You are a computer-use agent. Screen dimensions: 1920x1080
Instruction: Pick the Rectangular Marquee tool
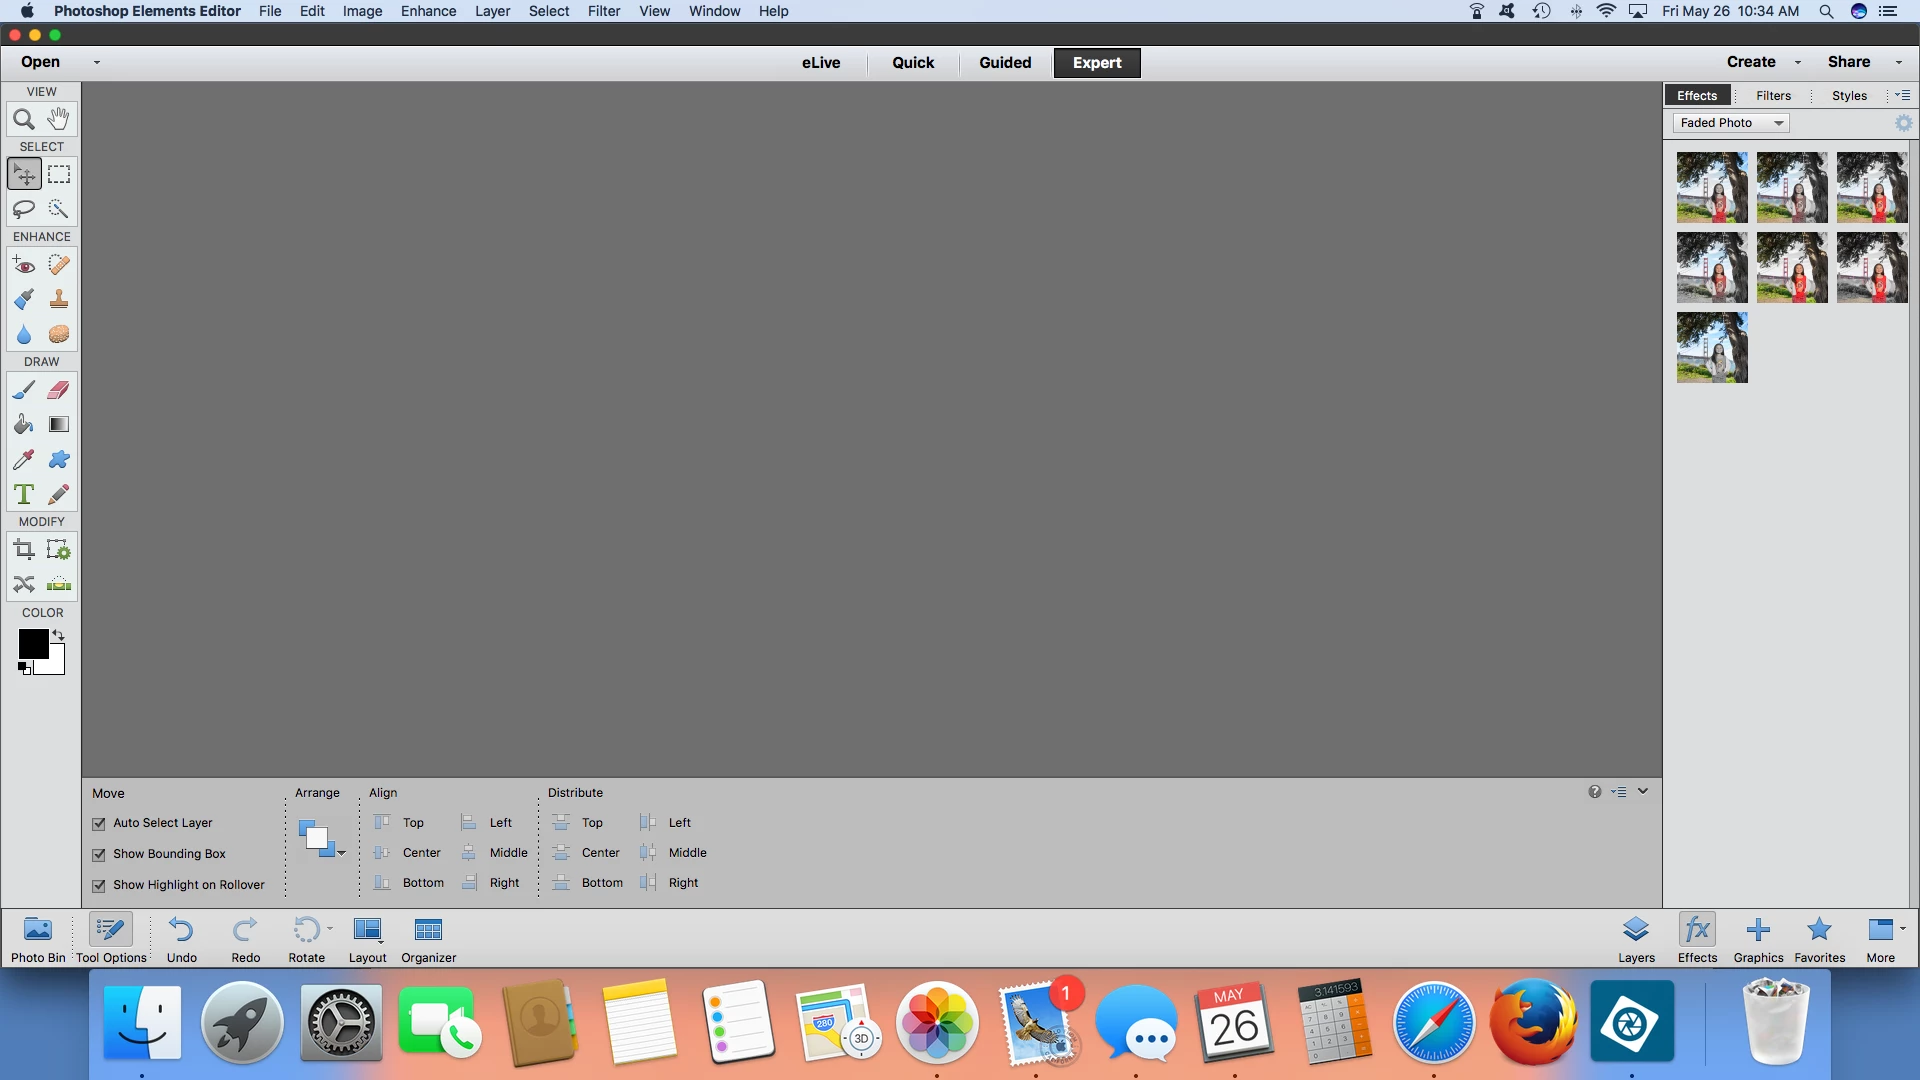(59, 174)
